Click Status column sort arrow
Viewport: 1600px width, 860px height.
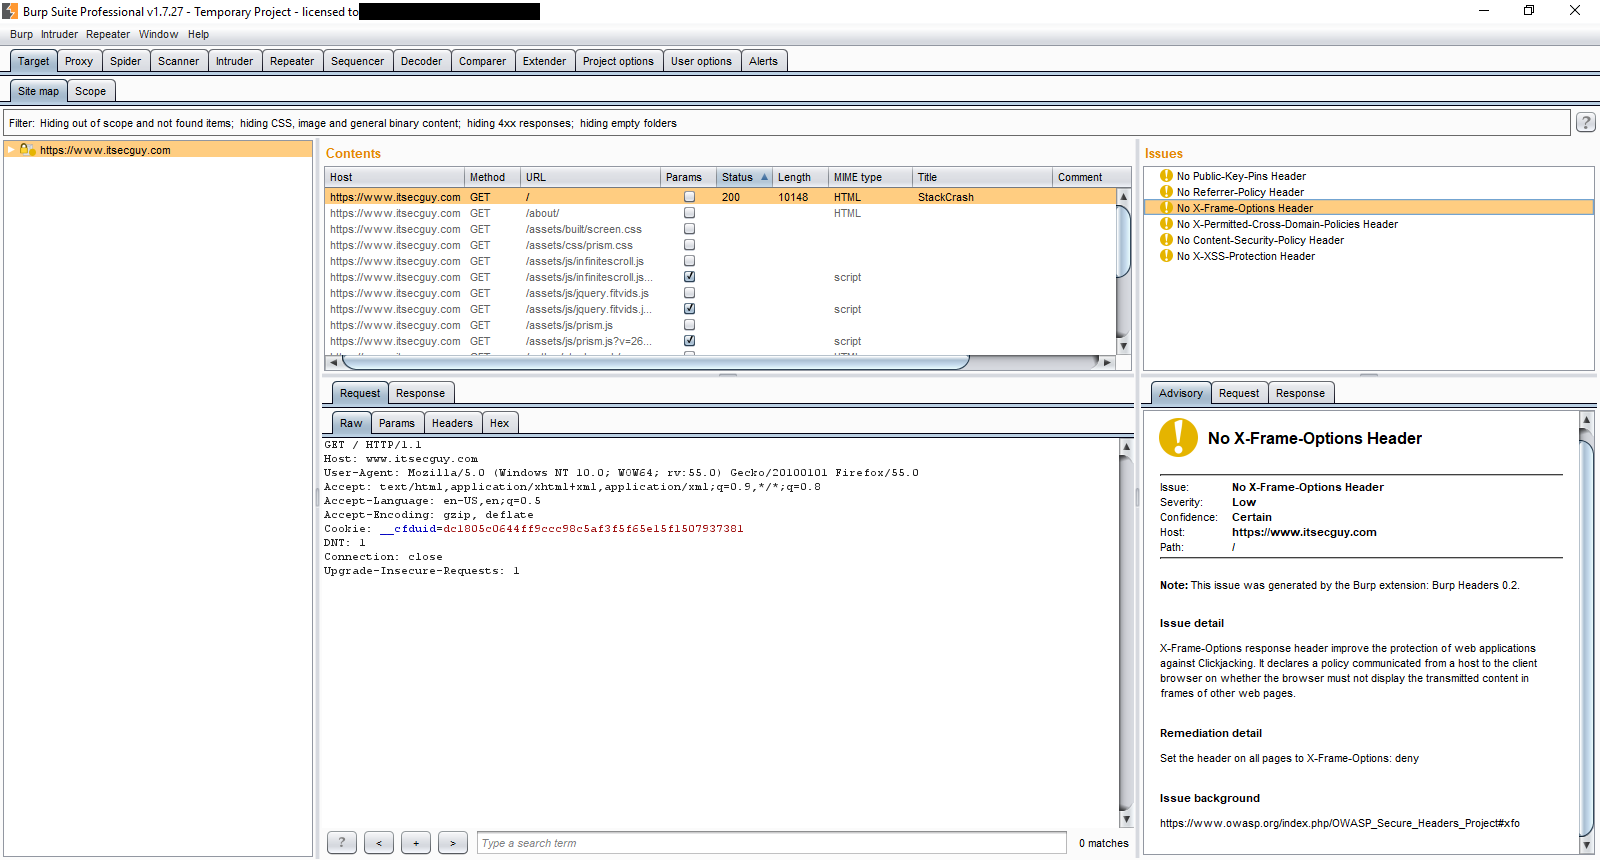click(x=765, y=177)
